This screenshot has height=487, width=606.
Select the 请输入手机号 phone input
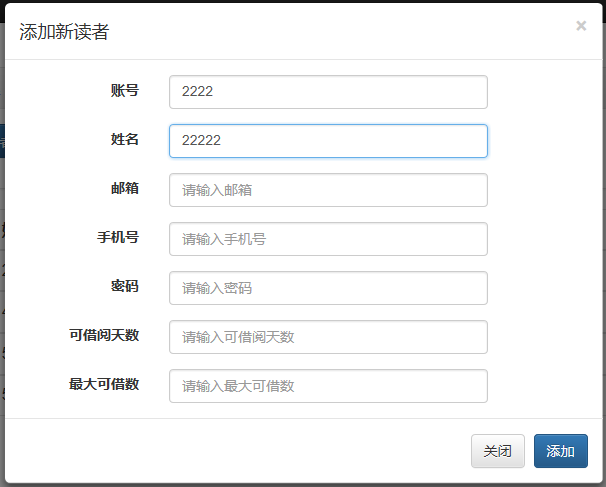click(x=328, y=239)
